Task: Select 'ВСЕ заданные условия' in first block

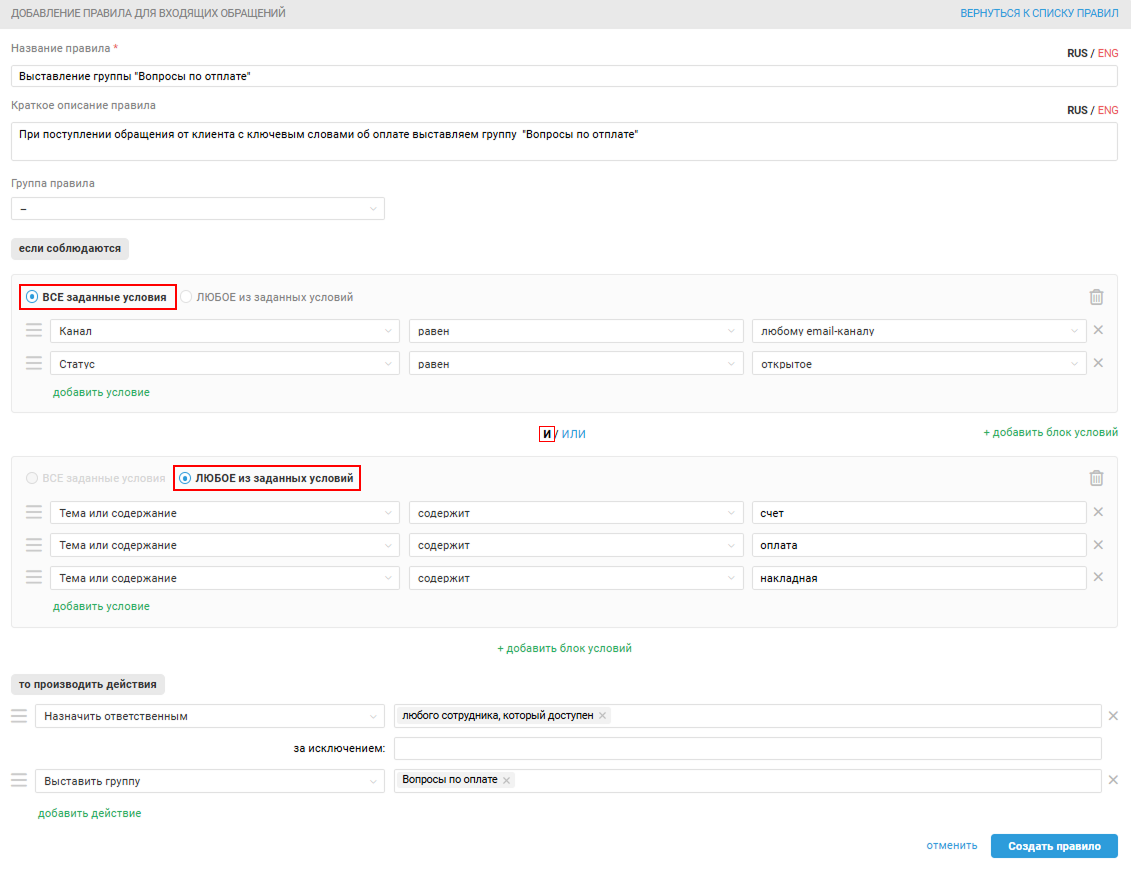Action: [32, 297]
